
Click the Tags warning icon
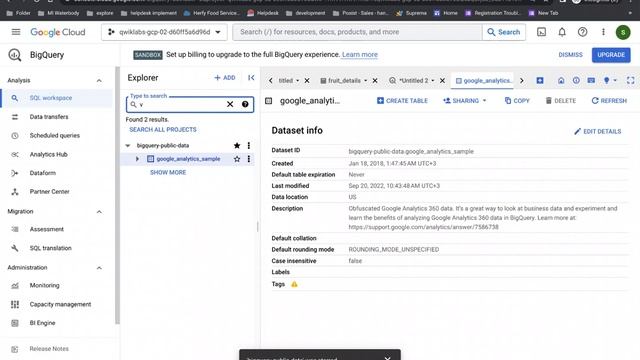[294, 284]
